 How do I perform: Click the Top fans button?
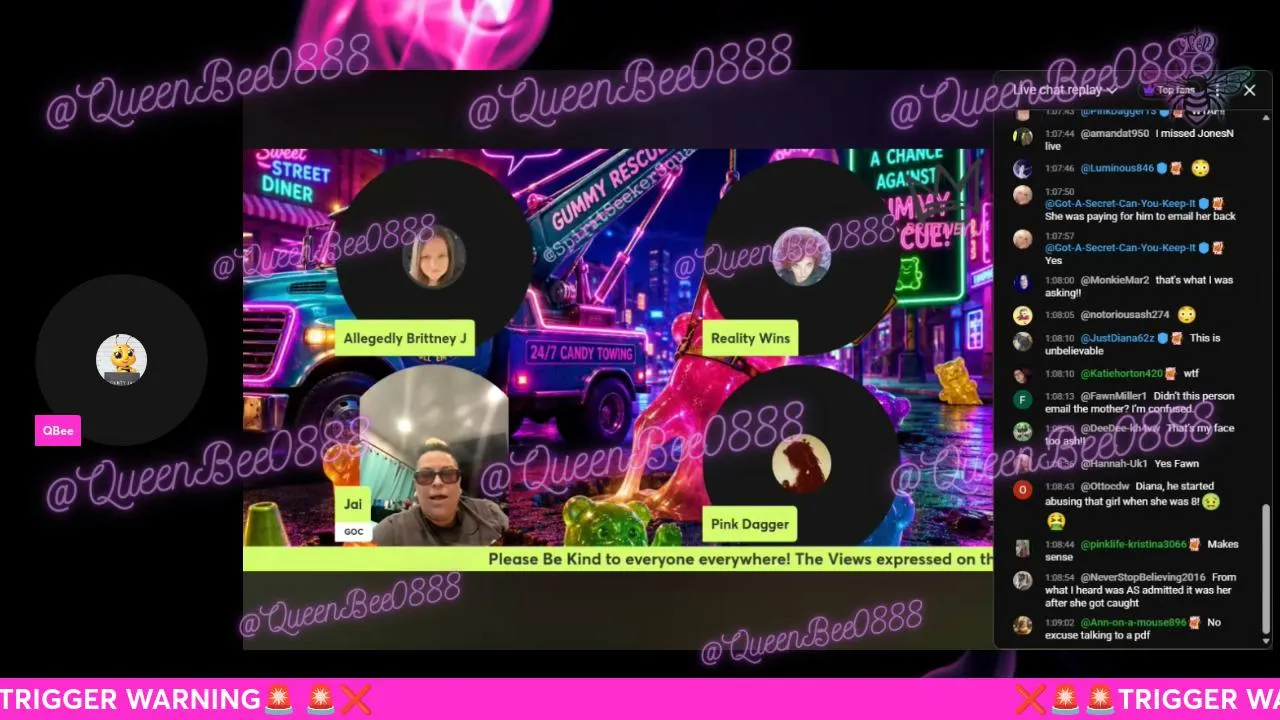coord(1168,90)
